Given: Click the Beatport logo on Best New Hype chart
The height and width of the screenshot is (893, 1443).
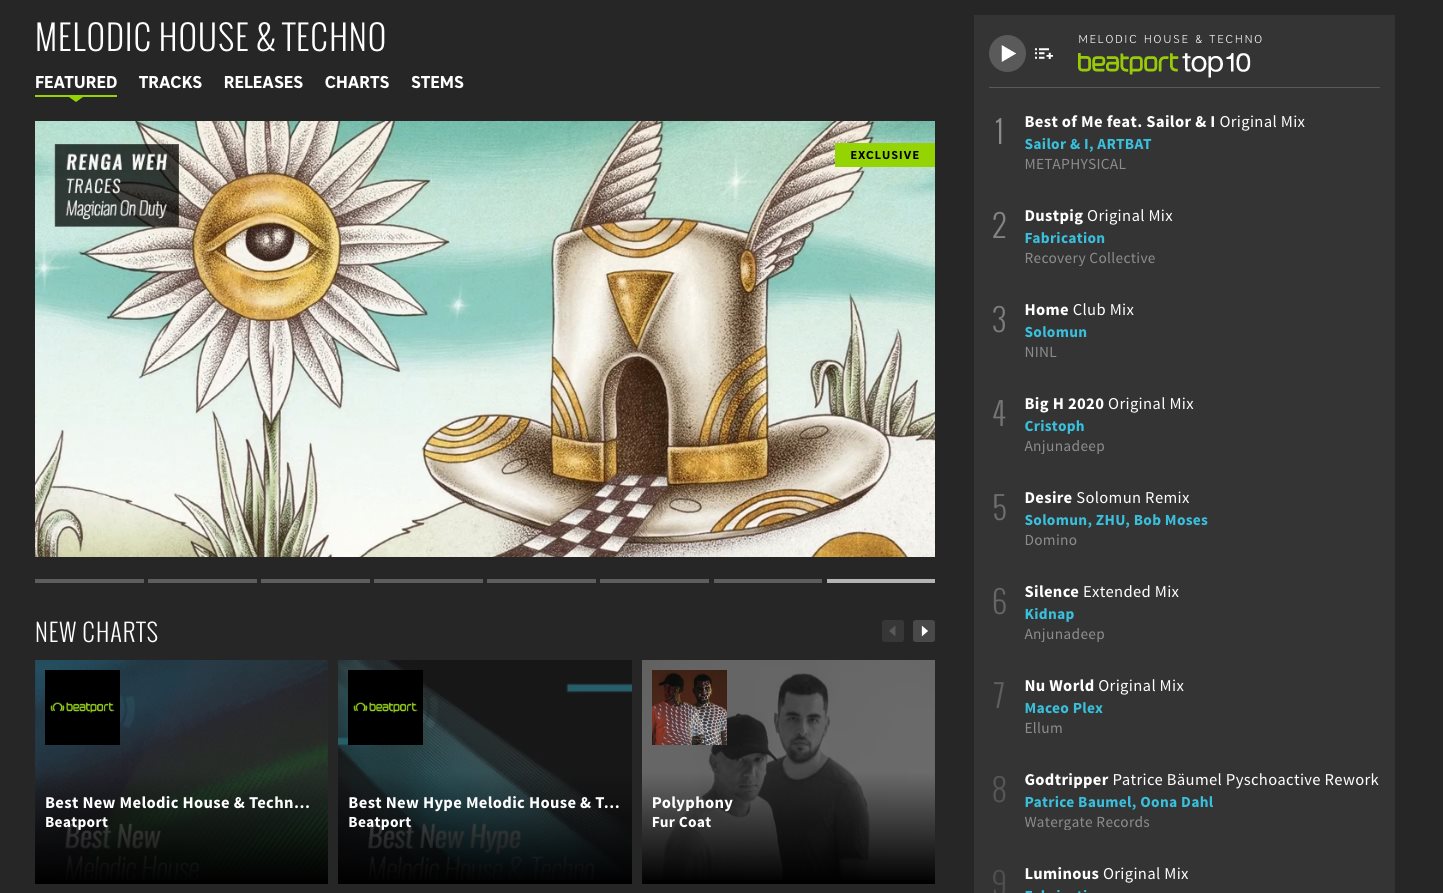Looking at the screenshot, I should point(385,707).
